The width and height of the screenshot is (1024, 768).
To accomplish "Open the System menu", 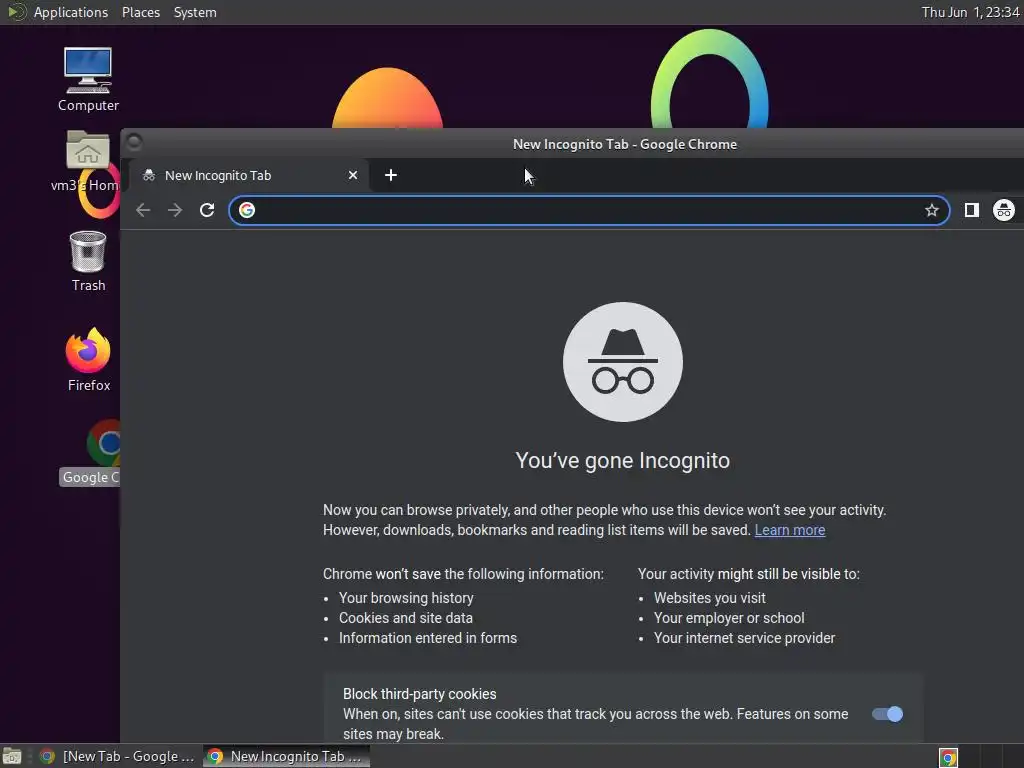I will click(195, 12).
